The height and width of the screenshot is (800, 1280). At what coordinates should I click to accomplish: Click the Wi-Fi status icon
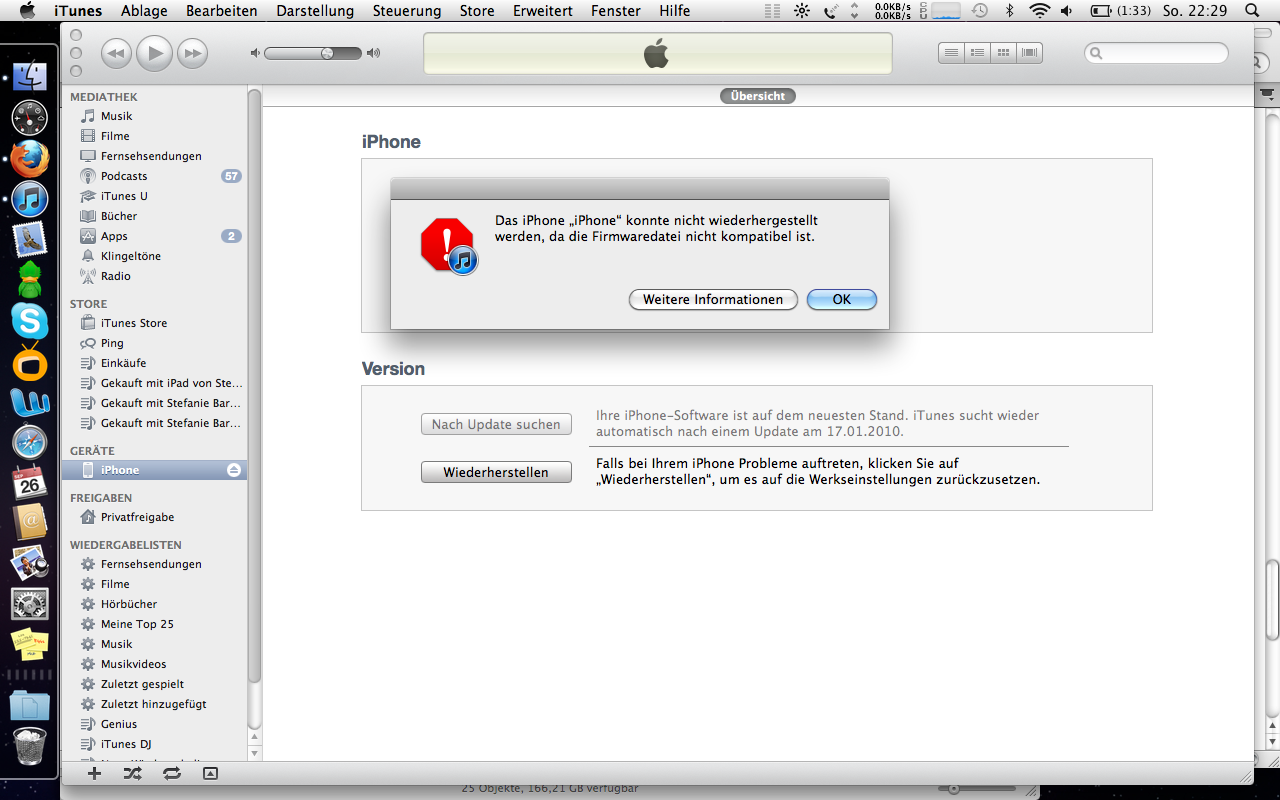pyautogui.click(x=1040, y=11)
